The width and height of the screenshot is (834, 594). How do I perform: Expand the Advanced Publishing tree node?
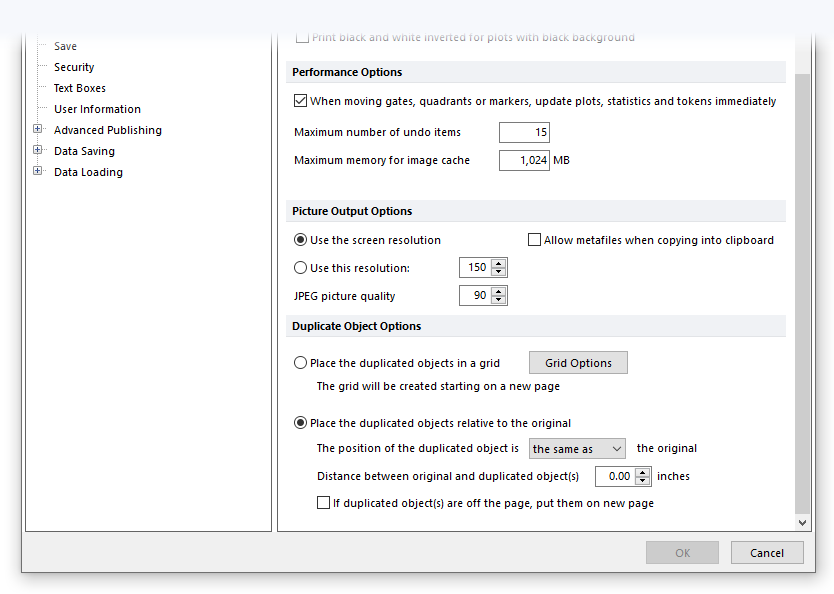(38, 129)
